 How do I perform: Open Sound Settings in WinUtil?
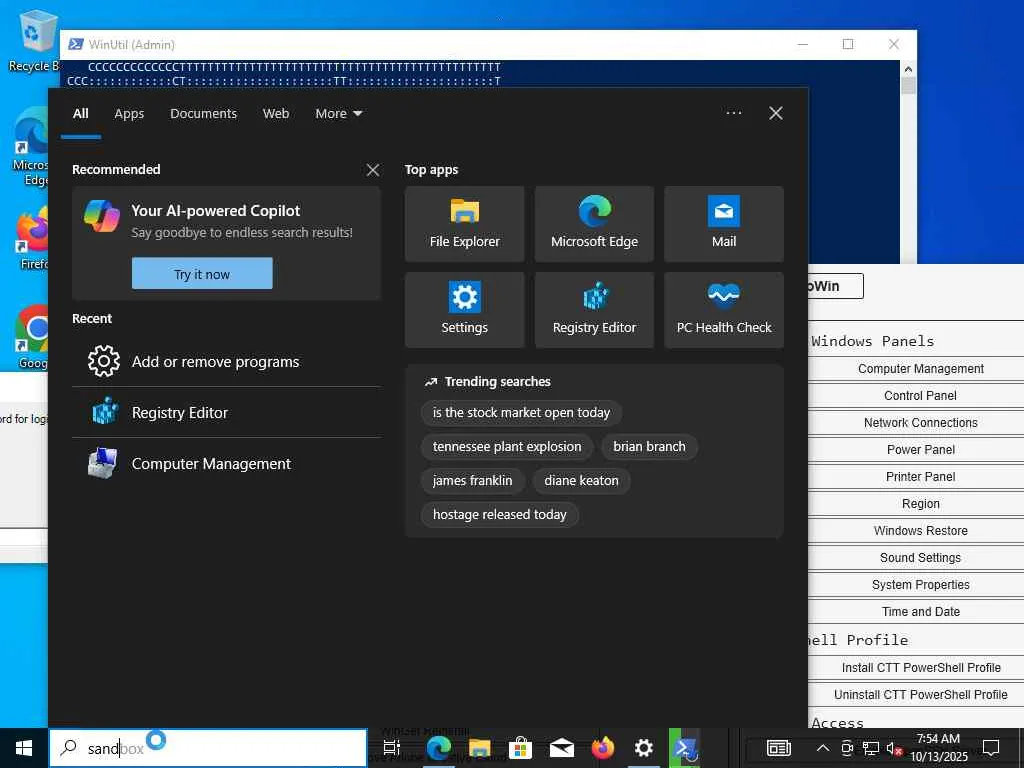pos(920,558)
